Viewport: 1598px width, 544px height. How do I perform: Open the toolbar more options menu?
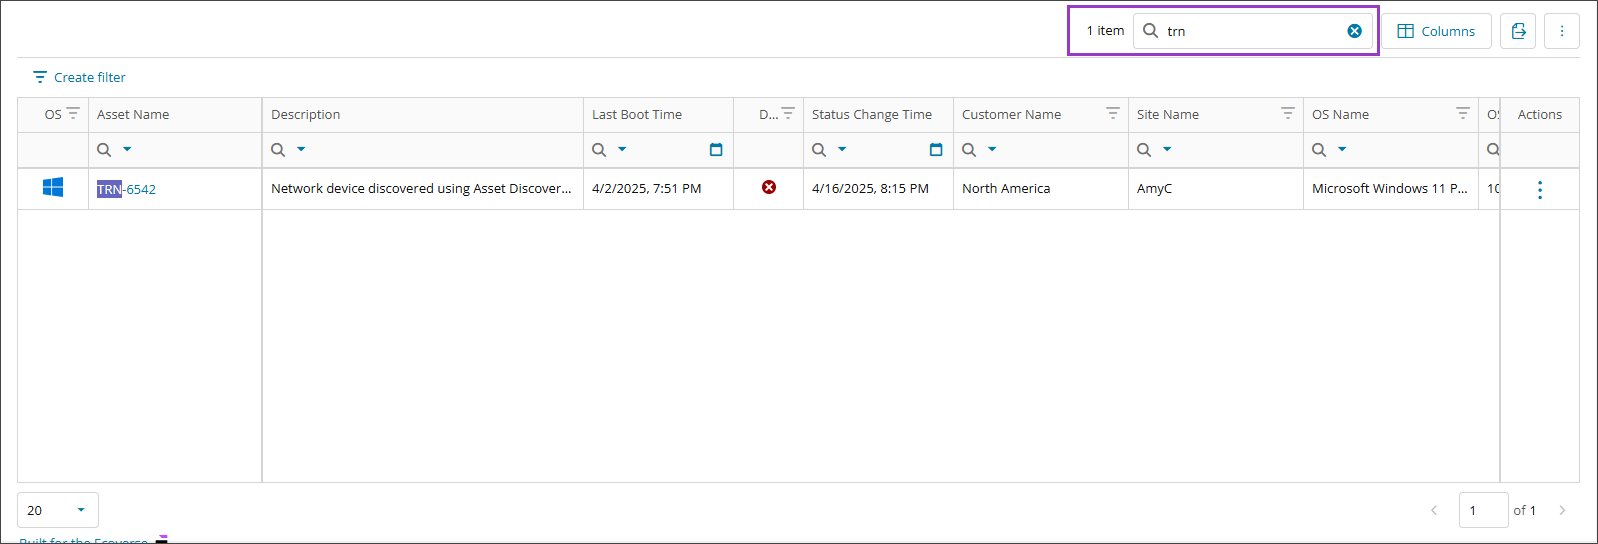point(1561,31)
